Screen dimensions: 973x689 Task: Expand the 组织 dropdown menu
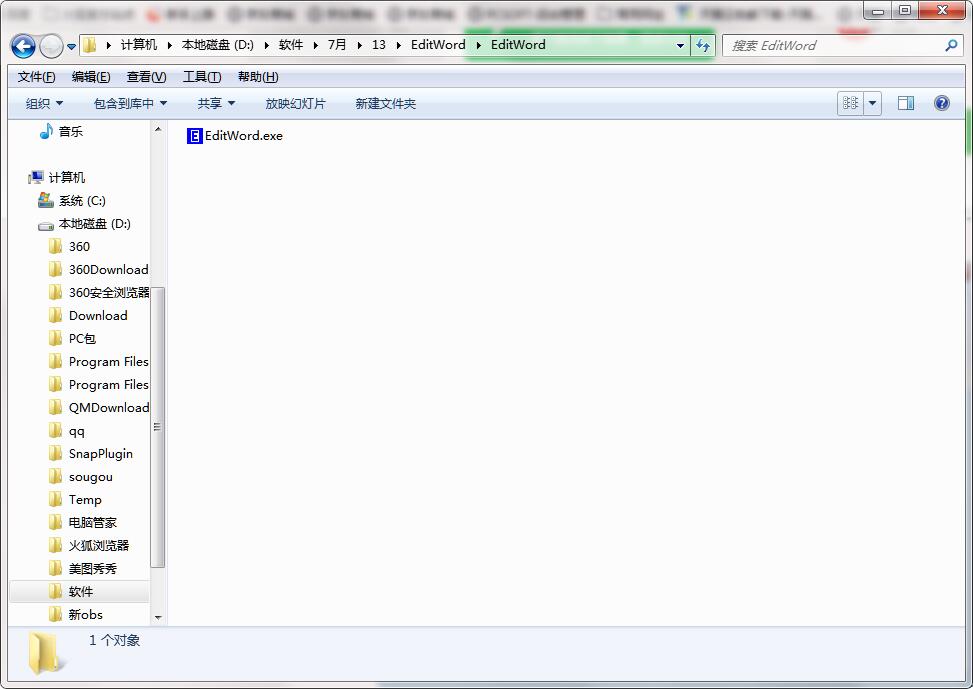coord(45,103)
